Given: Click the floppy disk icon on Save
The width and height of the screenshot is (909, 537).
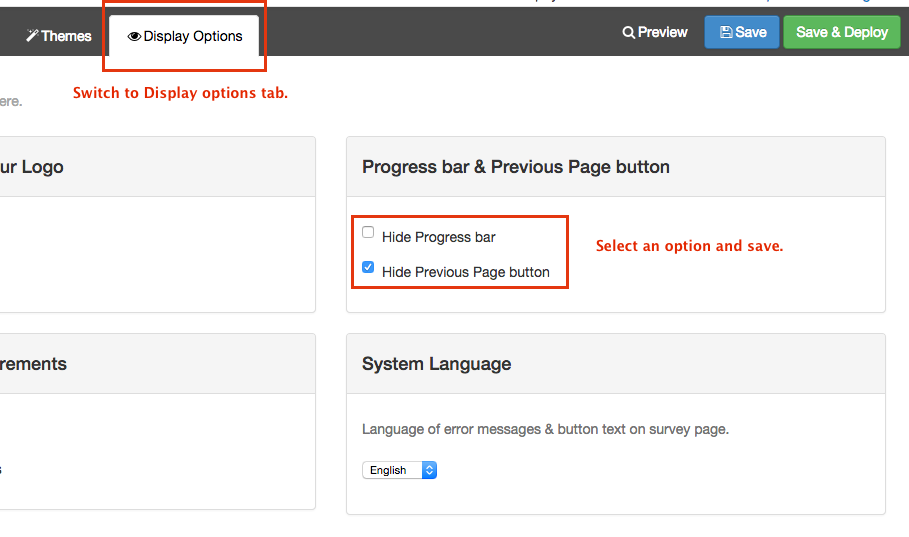Looking at the screenshot, I should pos(725,32).
